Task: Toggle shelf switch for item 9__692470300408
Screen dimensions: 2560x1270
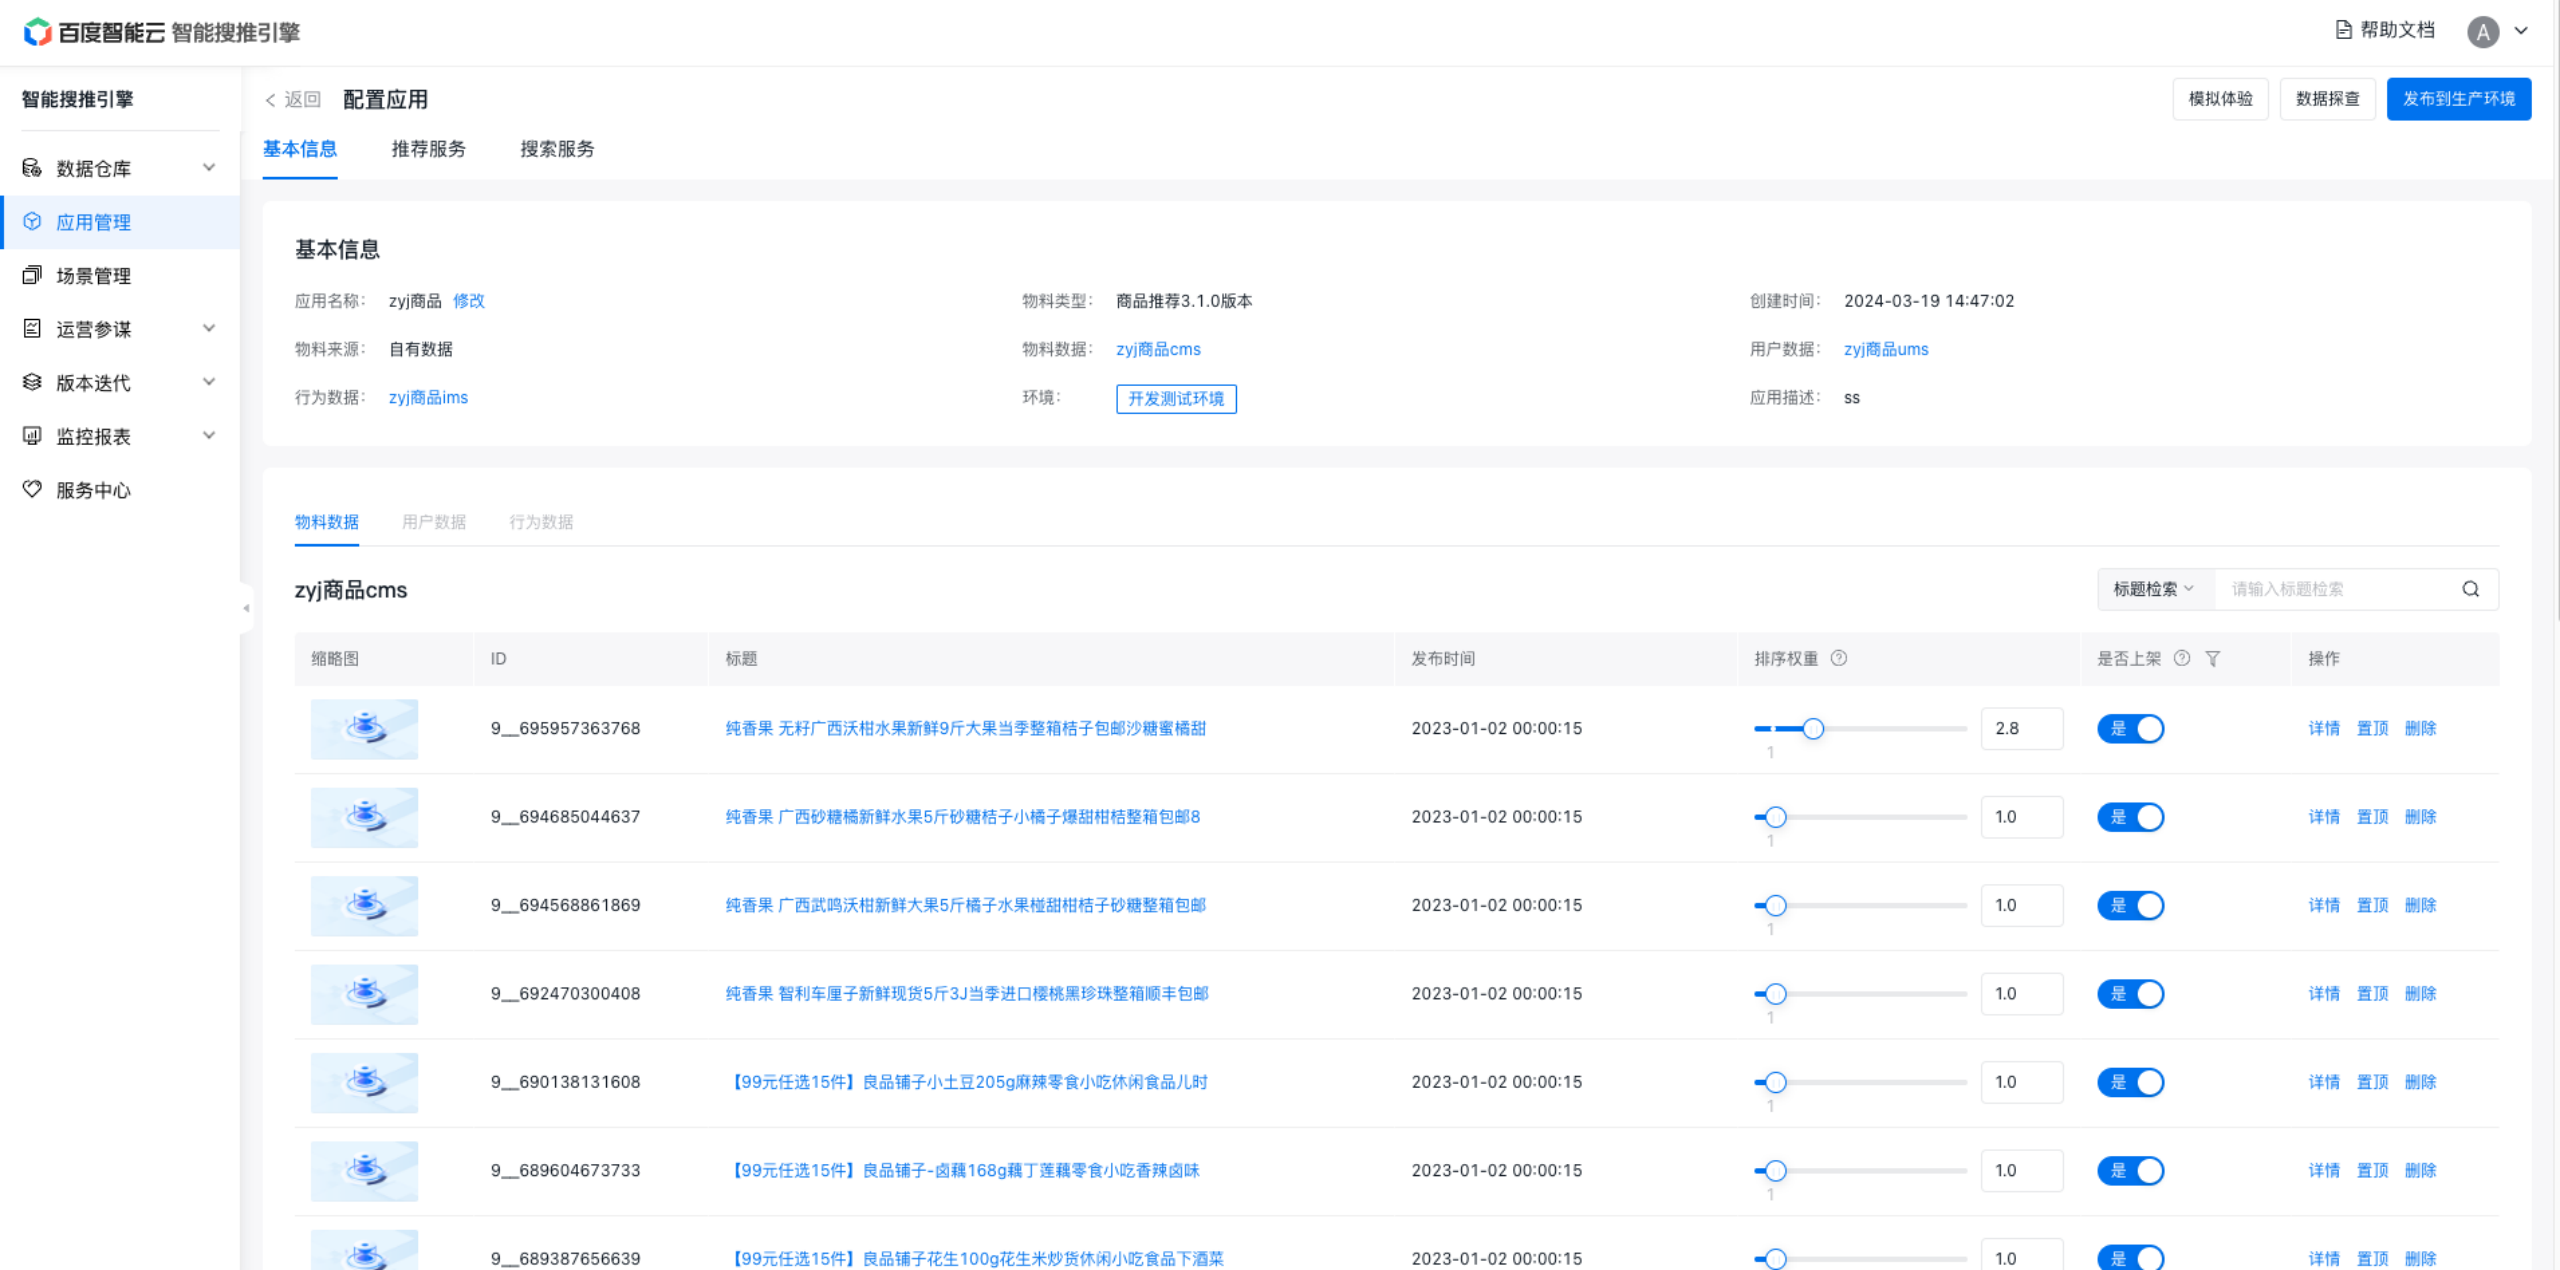Action: click(x=2130, y=993)
